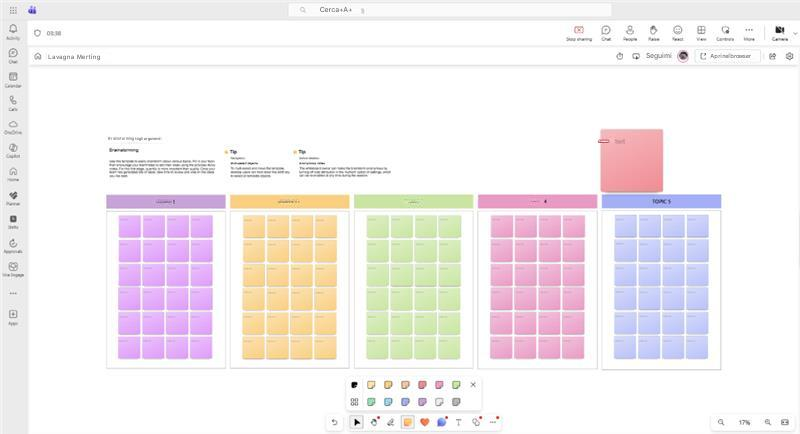The height and width of the screenshot is (434, 800).
Task: Pick the gray sticky note color
Action: 456,402
